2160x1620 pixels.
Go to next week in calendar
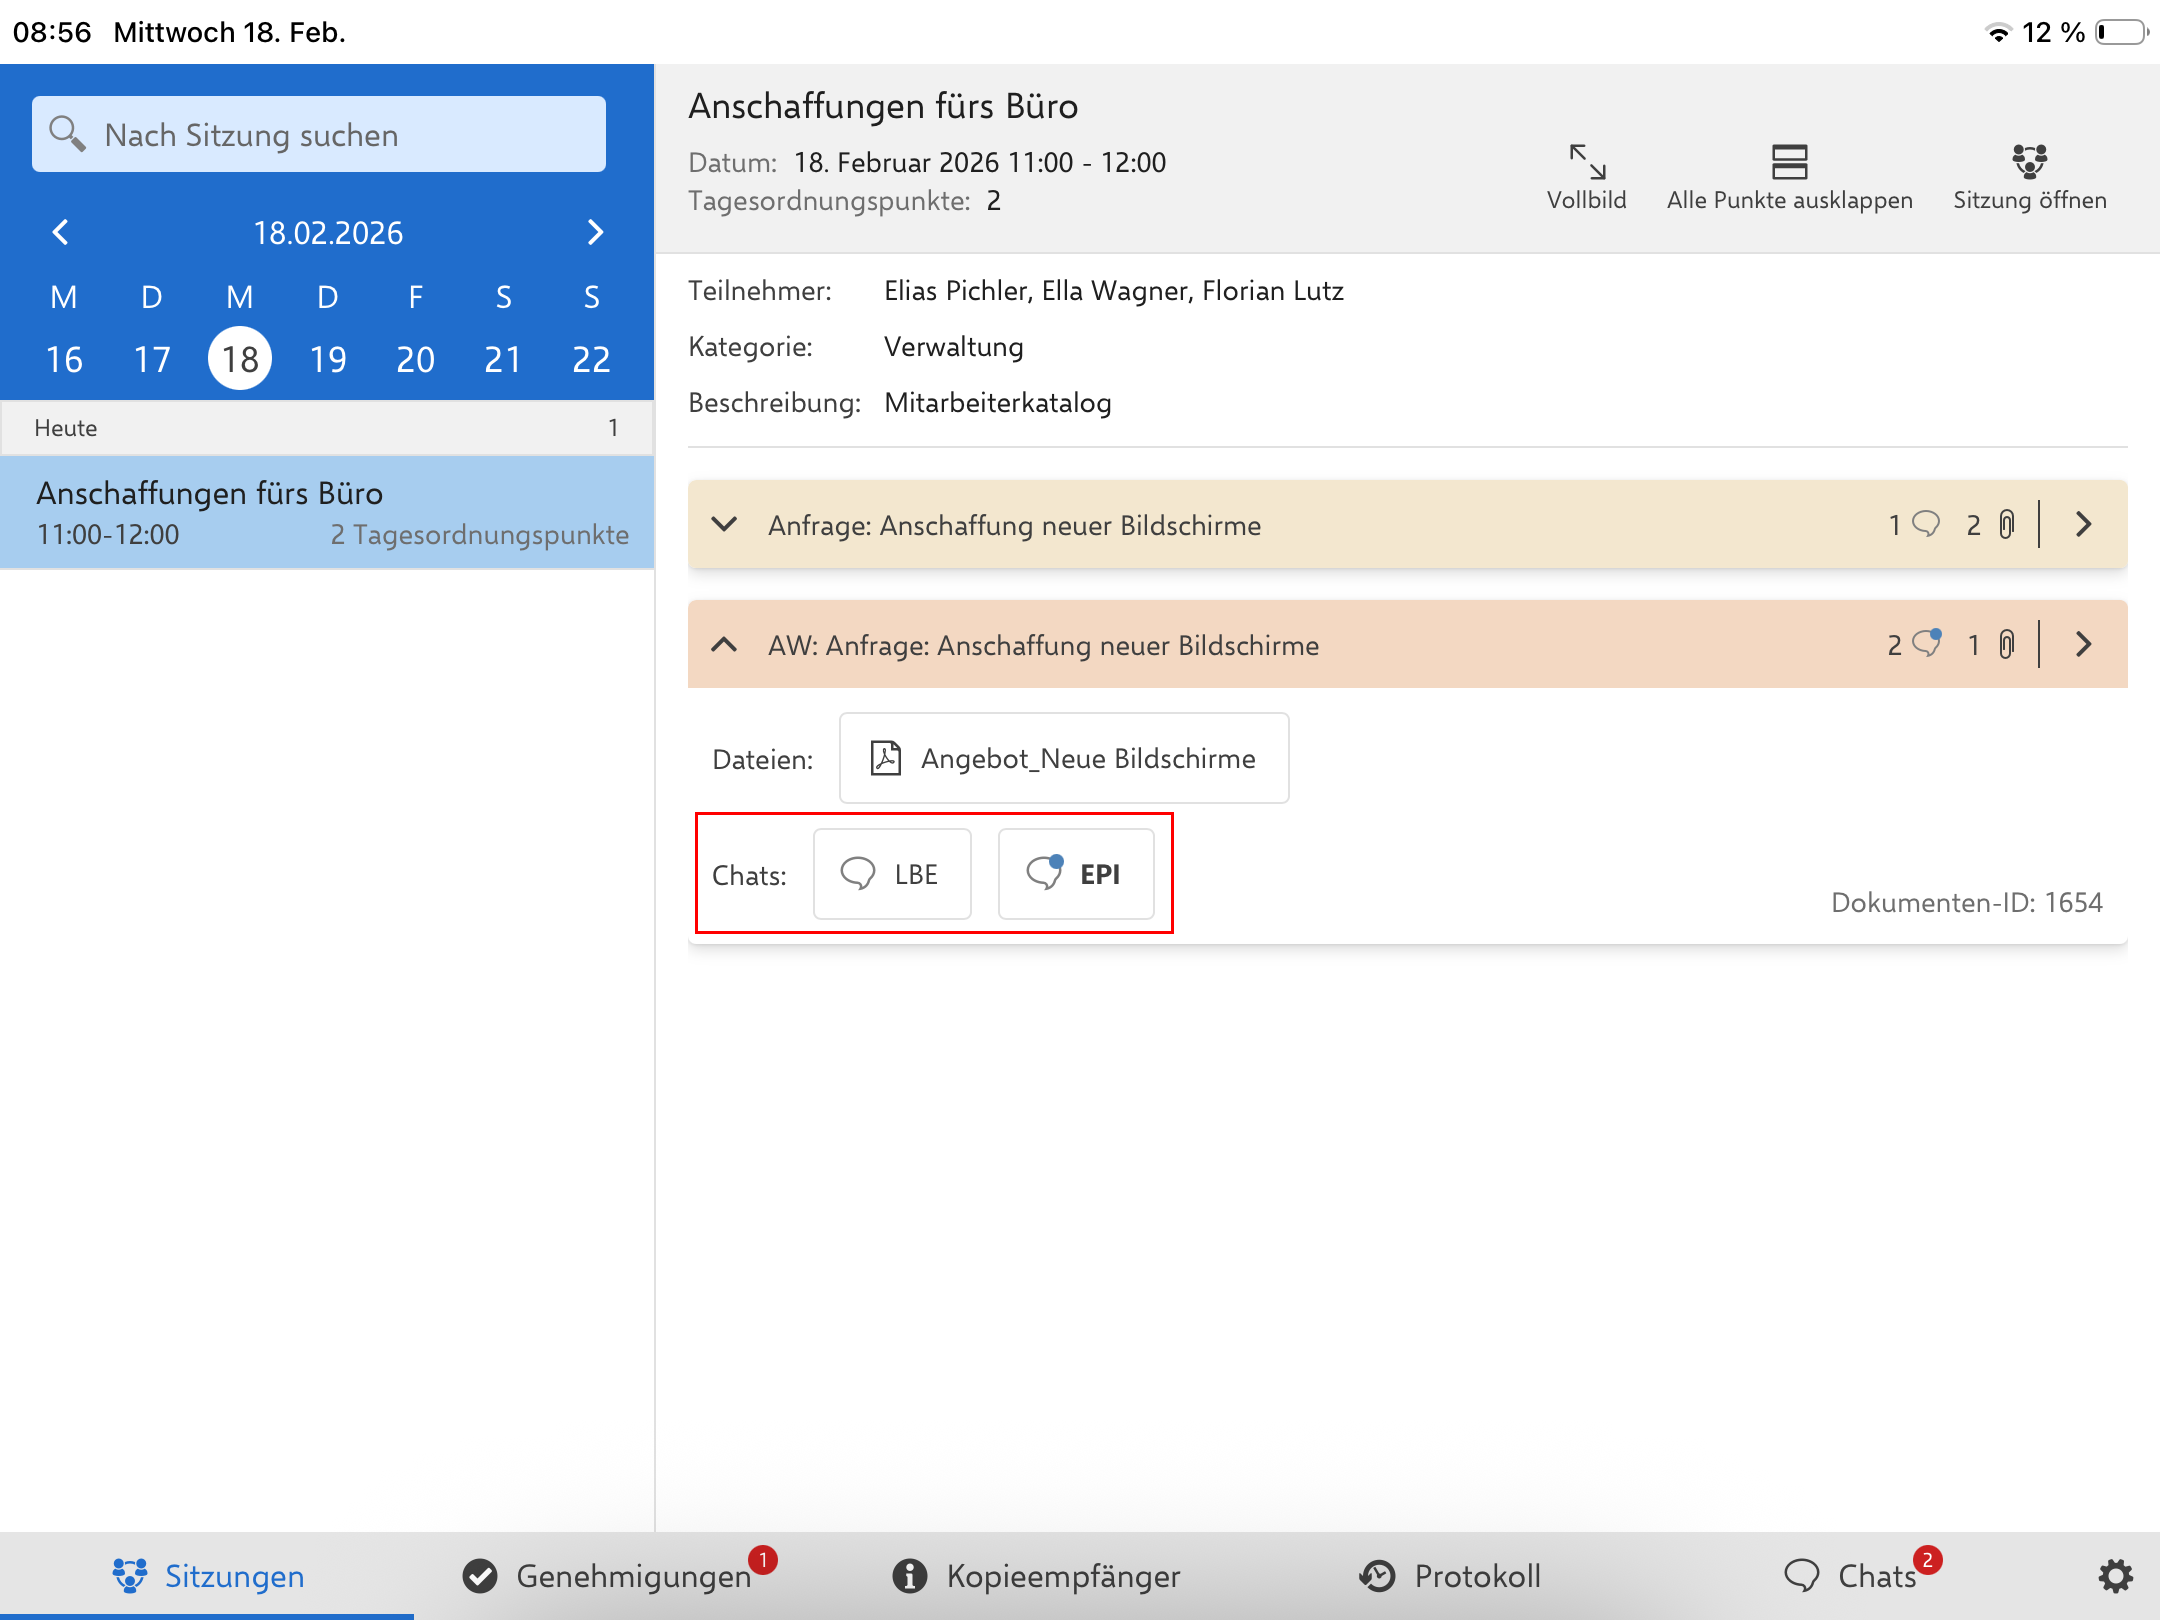[x=595, y=232]
